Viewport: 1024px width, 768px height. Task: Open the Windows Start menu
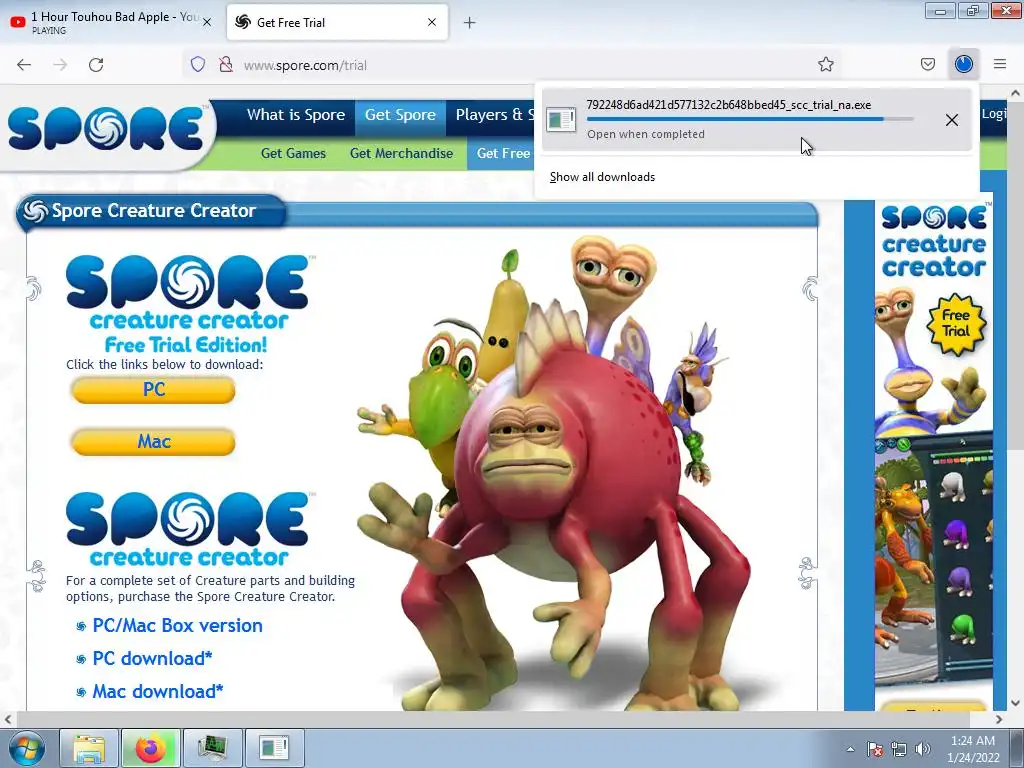pyautogui.click(x=27, y=748)
